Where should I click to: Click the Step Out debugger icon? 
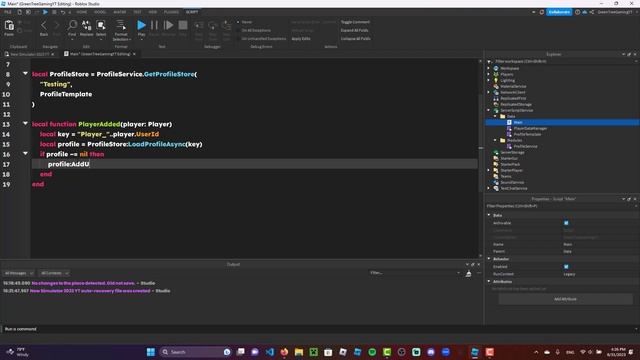click(227, 26)
